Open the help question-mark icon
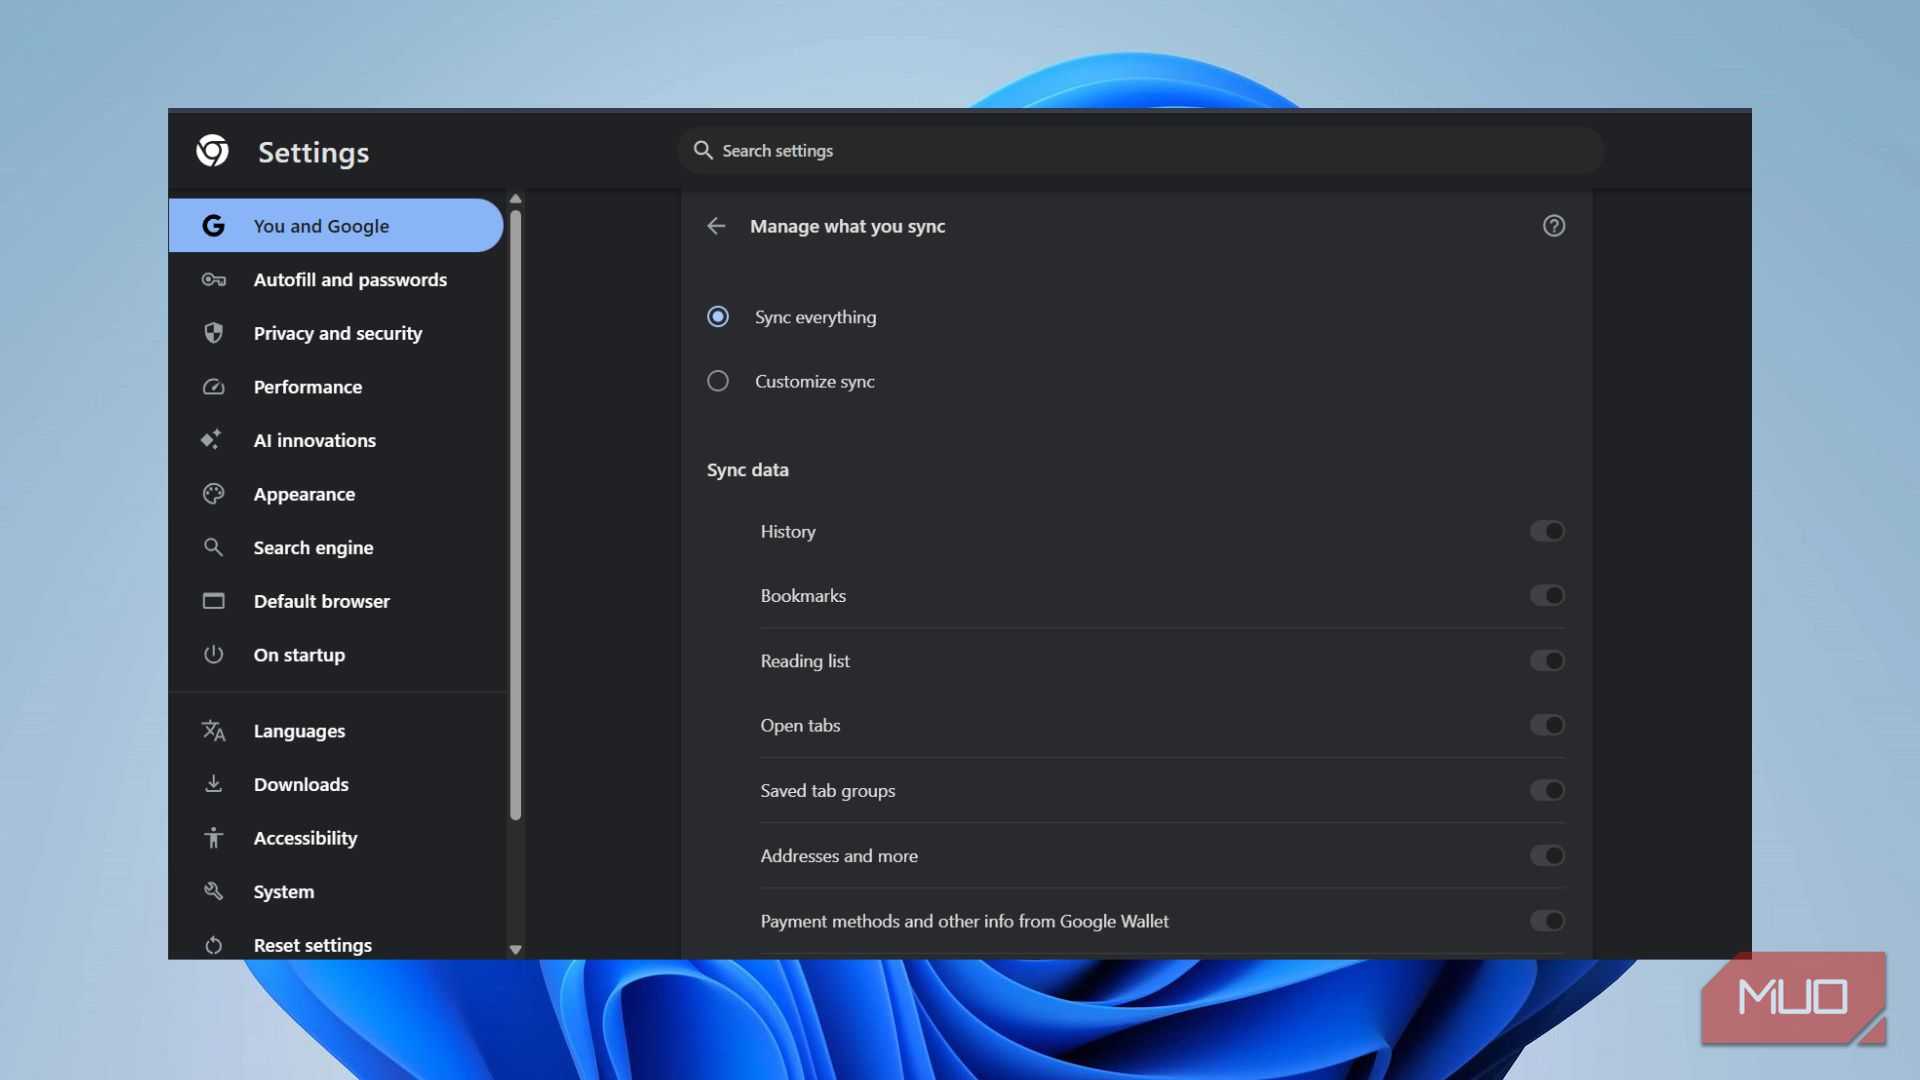This screenshot has width=1920, height=1080. click(1554, 226)
